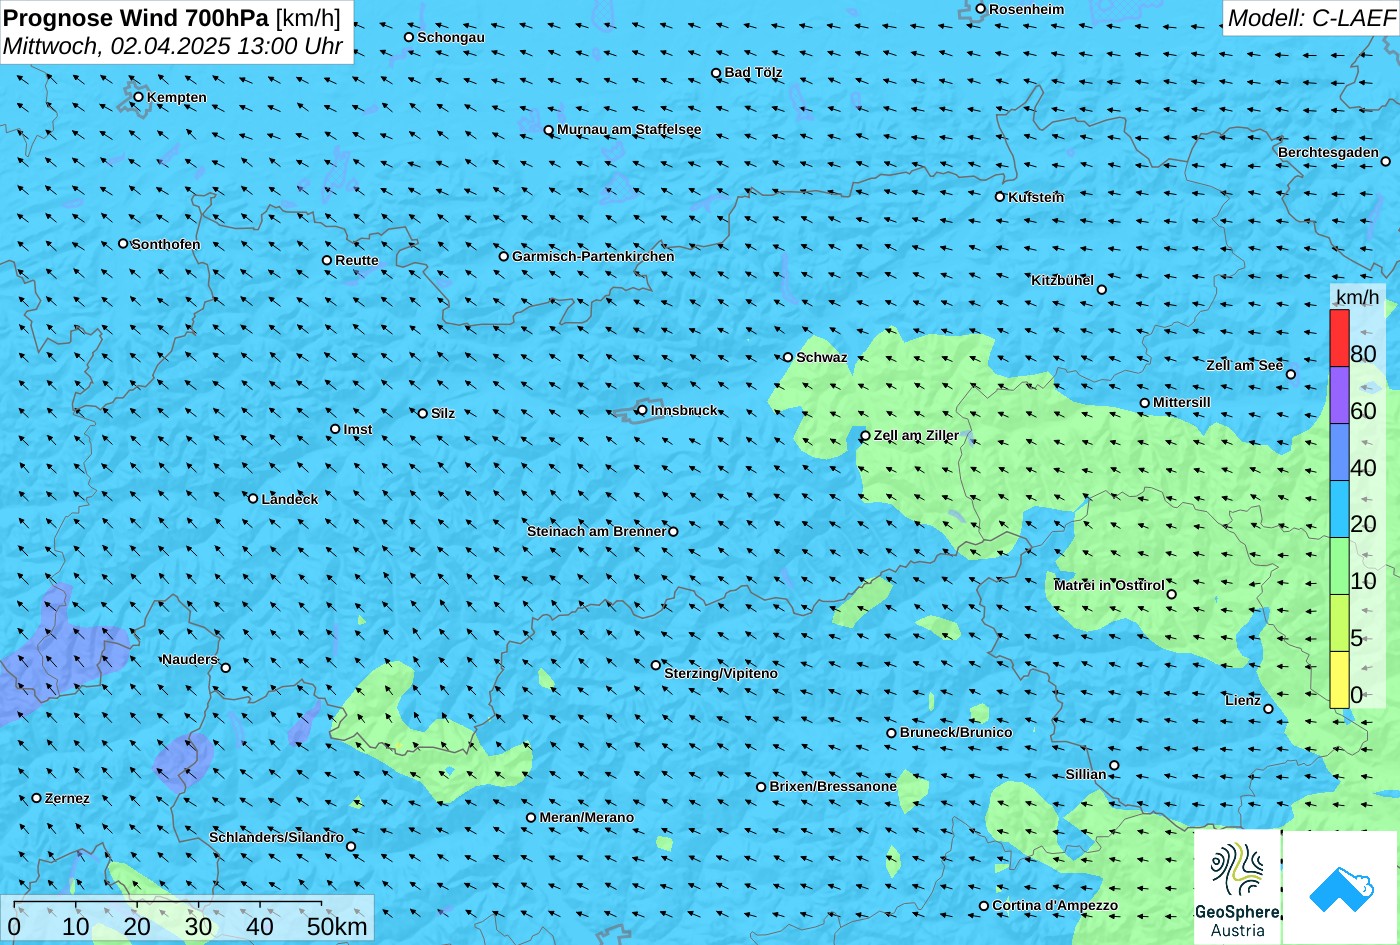Click the Bruneck/Brunico marker
Image resolution: width=1400 pixels, height=945 pixels.
[891, 733]
